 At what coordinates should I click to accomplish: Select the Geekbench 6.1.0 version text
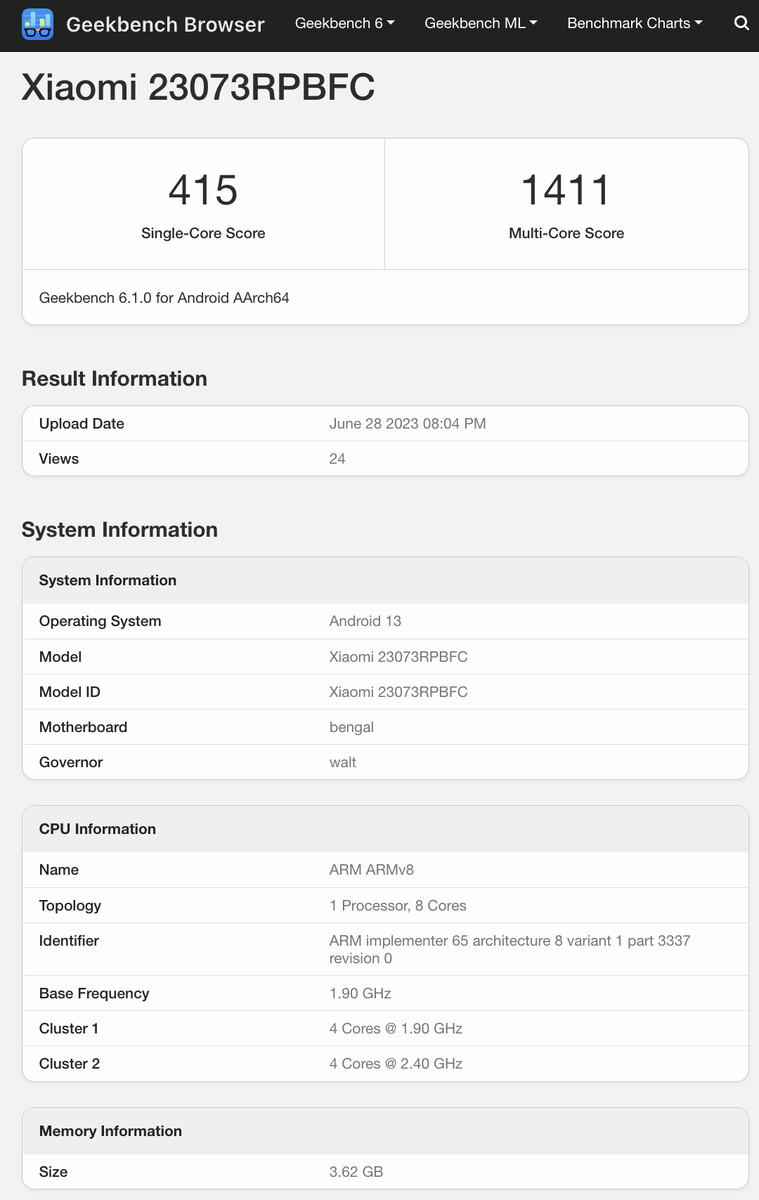click(x=164, y=297)
